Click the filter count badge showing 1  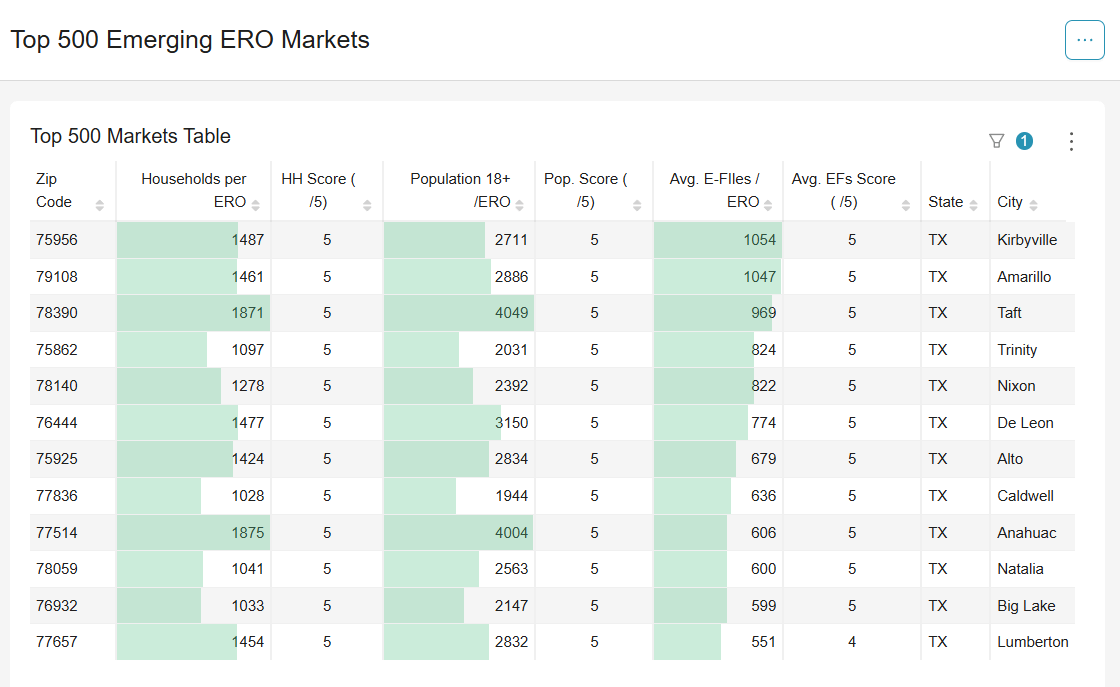(x=1024, y=141)
